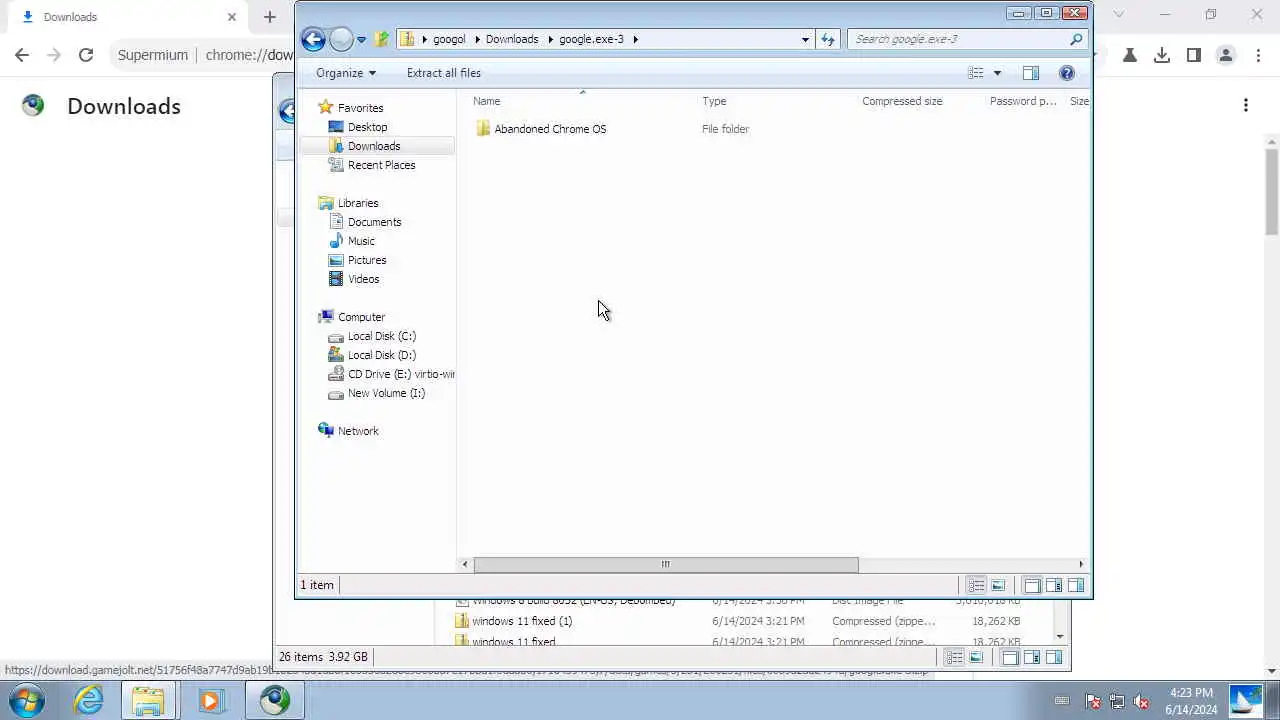
Task: Open browser downloads toolbar icon
Action: [1161, 55]
